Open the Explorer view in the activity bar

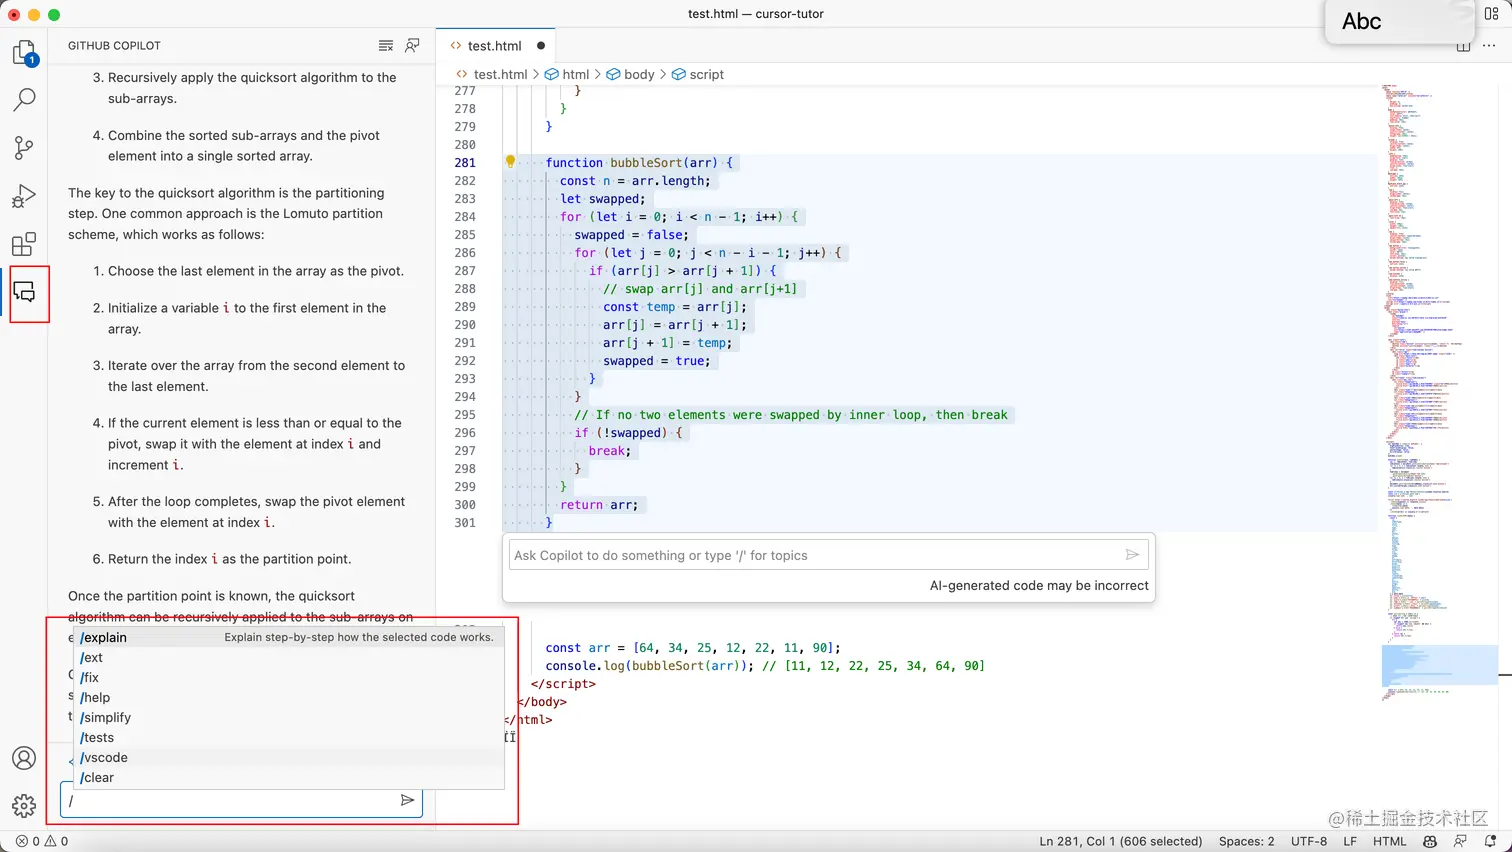(x=24, y=52)
